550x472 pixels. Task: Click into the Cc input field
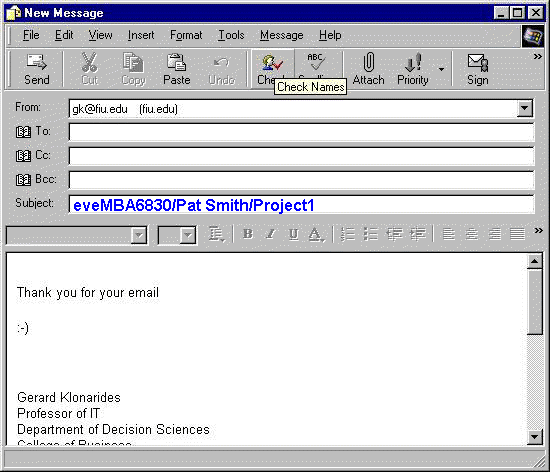point(301,156)
